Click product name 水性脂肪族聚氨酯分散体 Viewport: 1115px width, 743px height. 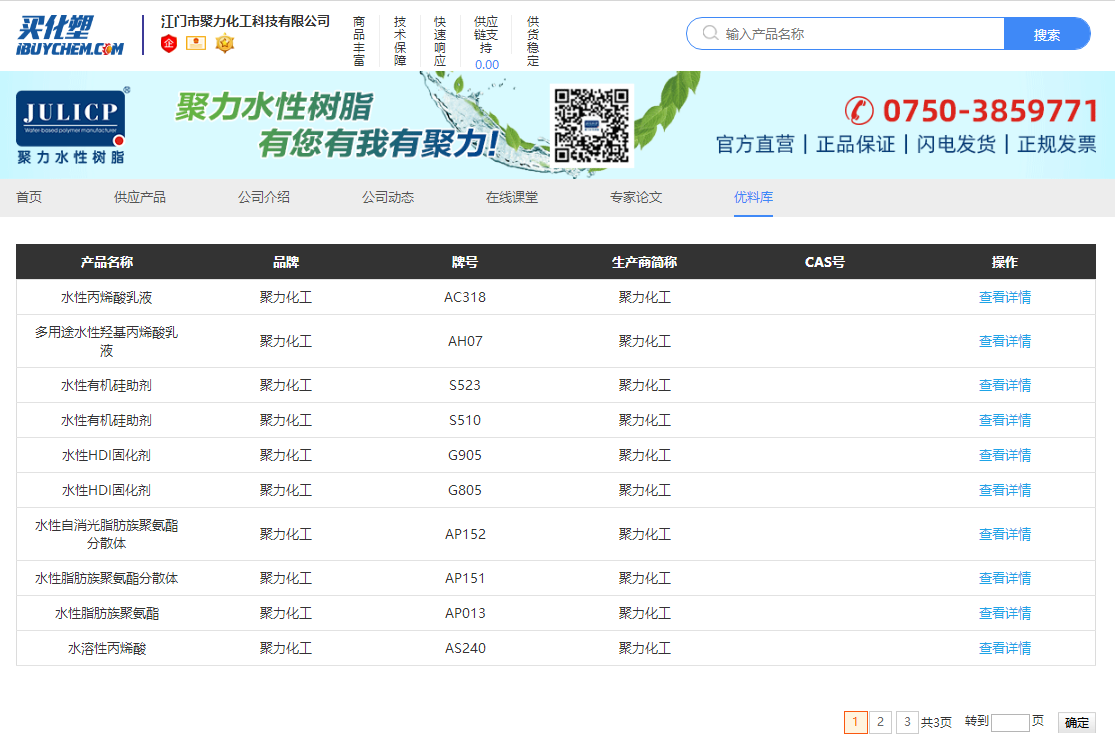(107, 578)
